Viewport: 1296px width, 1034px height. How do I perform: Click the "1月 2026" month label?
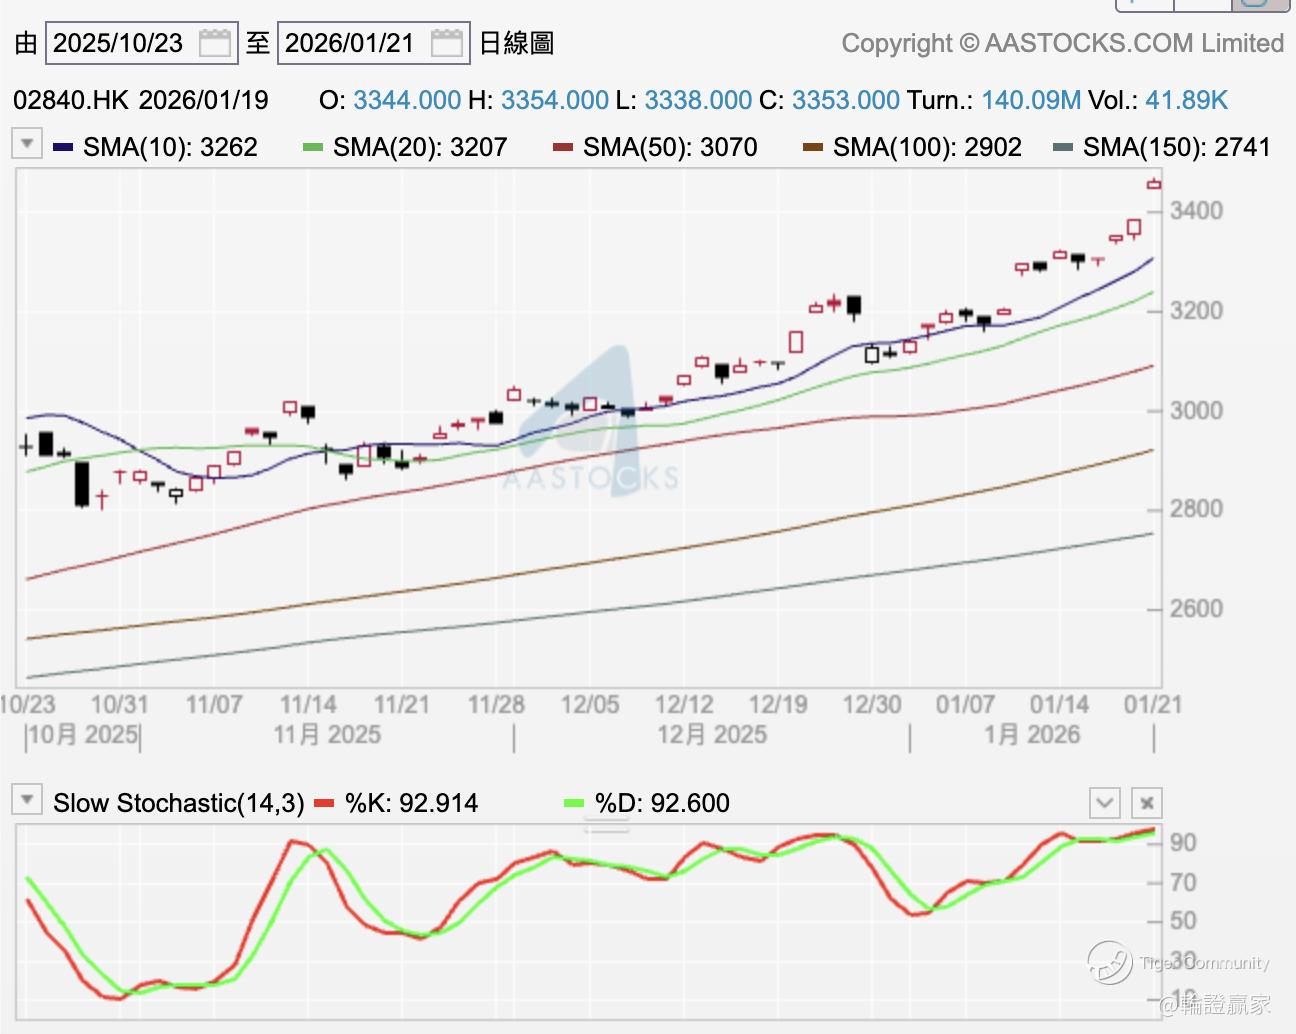tap(1032, 735)
